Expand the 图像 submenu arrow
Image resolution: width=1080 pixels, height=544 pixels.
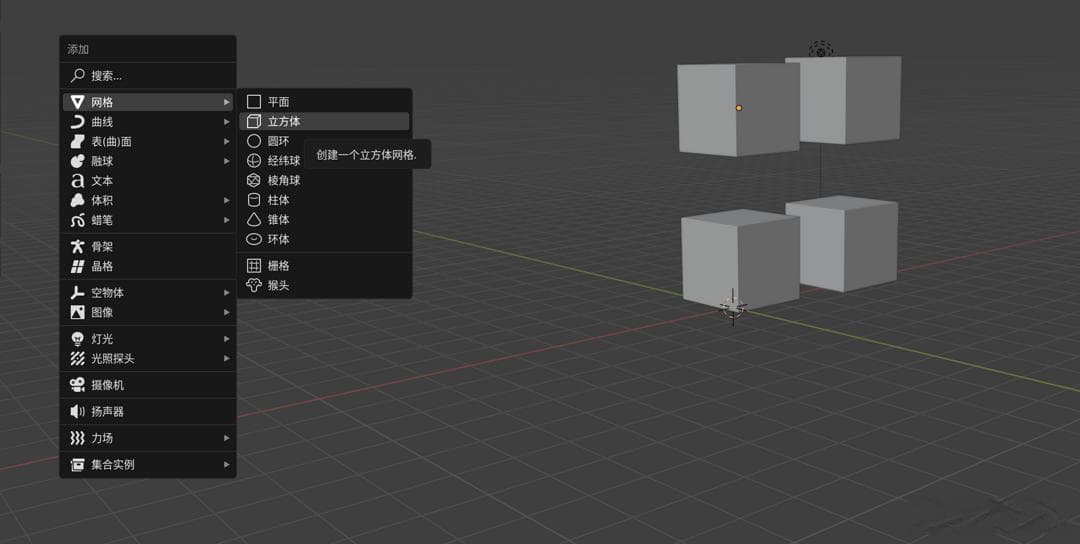[x=227, y=313]
